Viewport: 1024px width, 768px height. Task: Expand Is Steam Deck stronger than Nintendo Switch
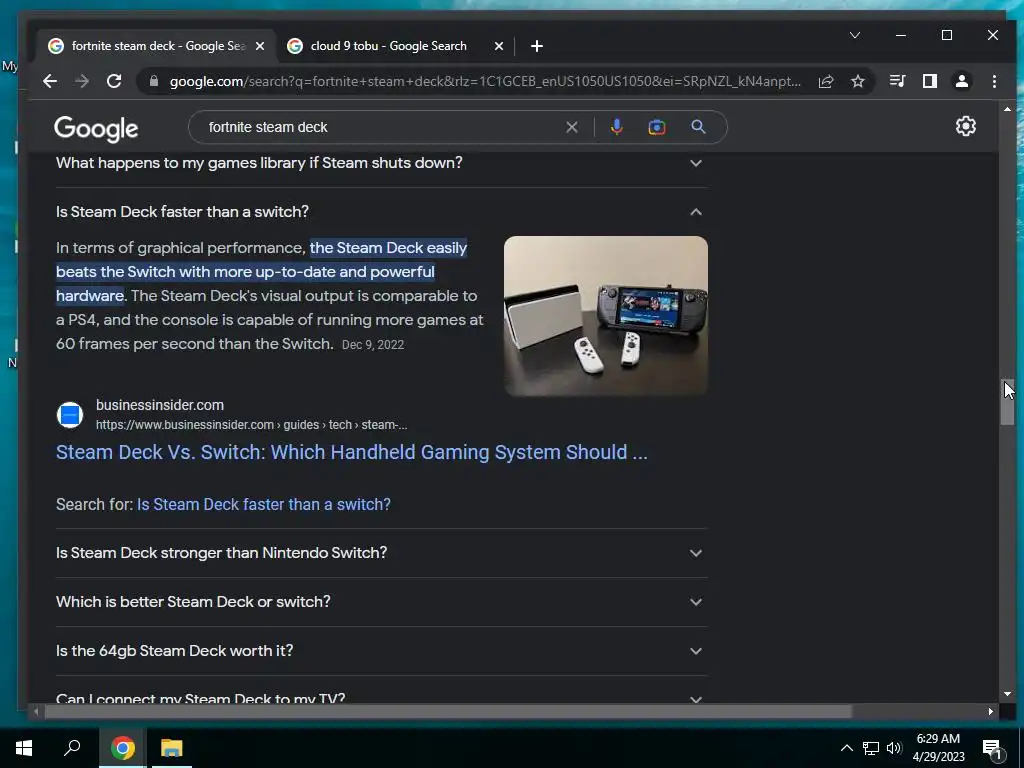click(x=382, y=552)
